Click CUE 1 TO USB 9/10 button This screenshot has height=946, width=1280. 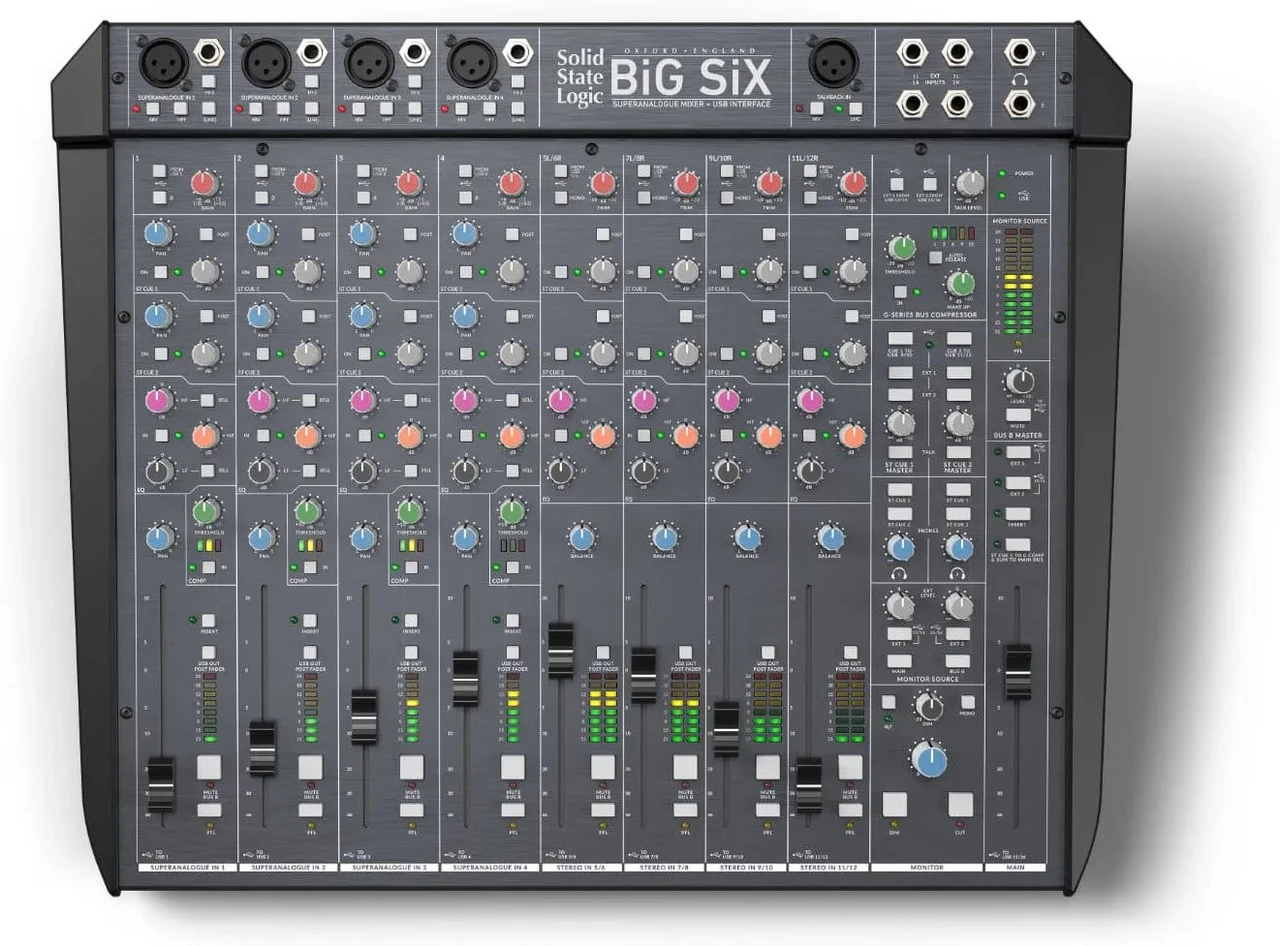900,339
